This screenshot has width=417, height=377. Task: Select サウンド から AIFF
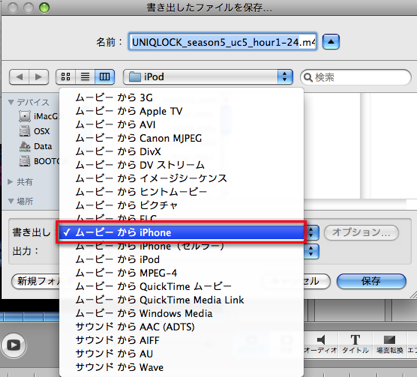(181, 340)
